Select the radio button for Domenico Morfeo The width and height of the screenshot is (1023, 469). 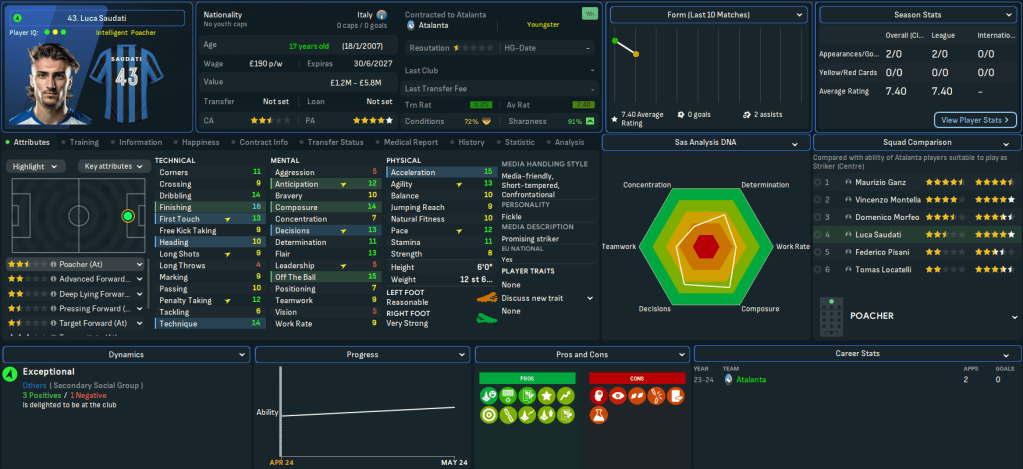(819, 217)
